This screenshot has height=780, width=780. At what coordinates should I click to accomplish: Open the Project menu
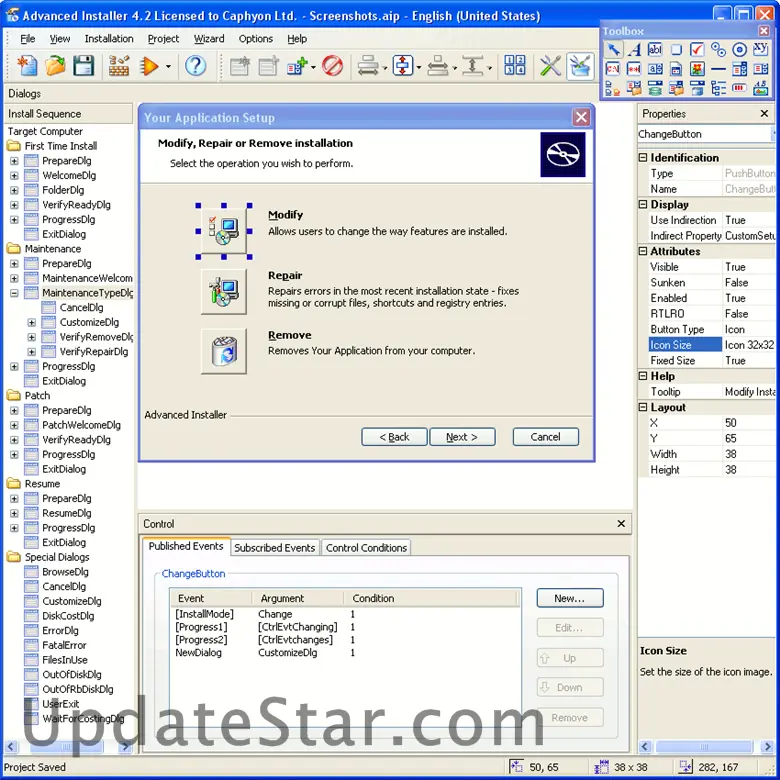[x=163, y=39]
